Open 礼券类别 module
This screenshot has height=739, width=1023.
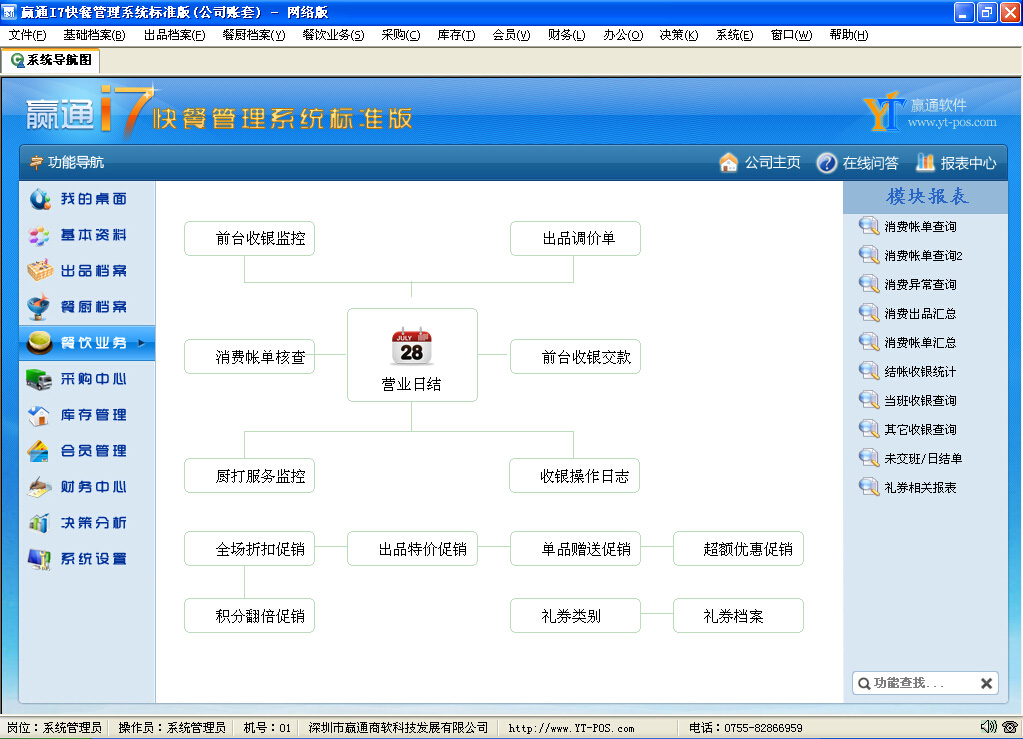coord(575,616)
